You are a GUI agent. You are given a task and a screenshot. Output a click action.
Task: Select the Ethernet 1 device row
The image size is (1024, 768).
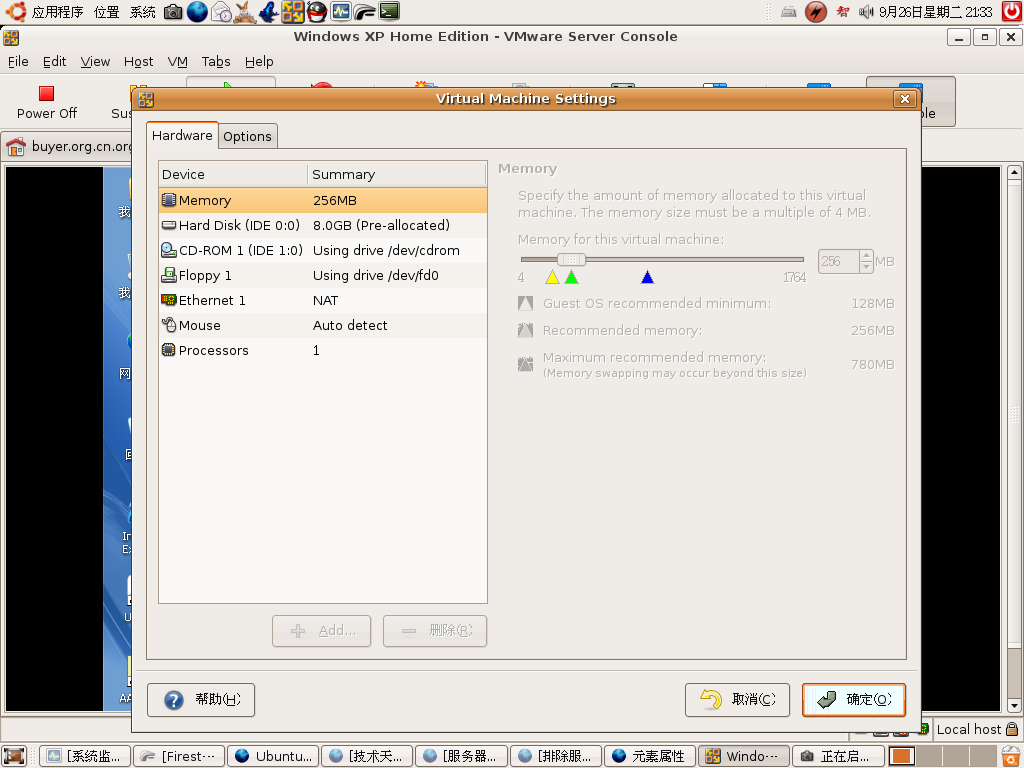point(323,300)
